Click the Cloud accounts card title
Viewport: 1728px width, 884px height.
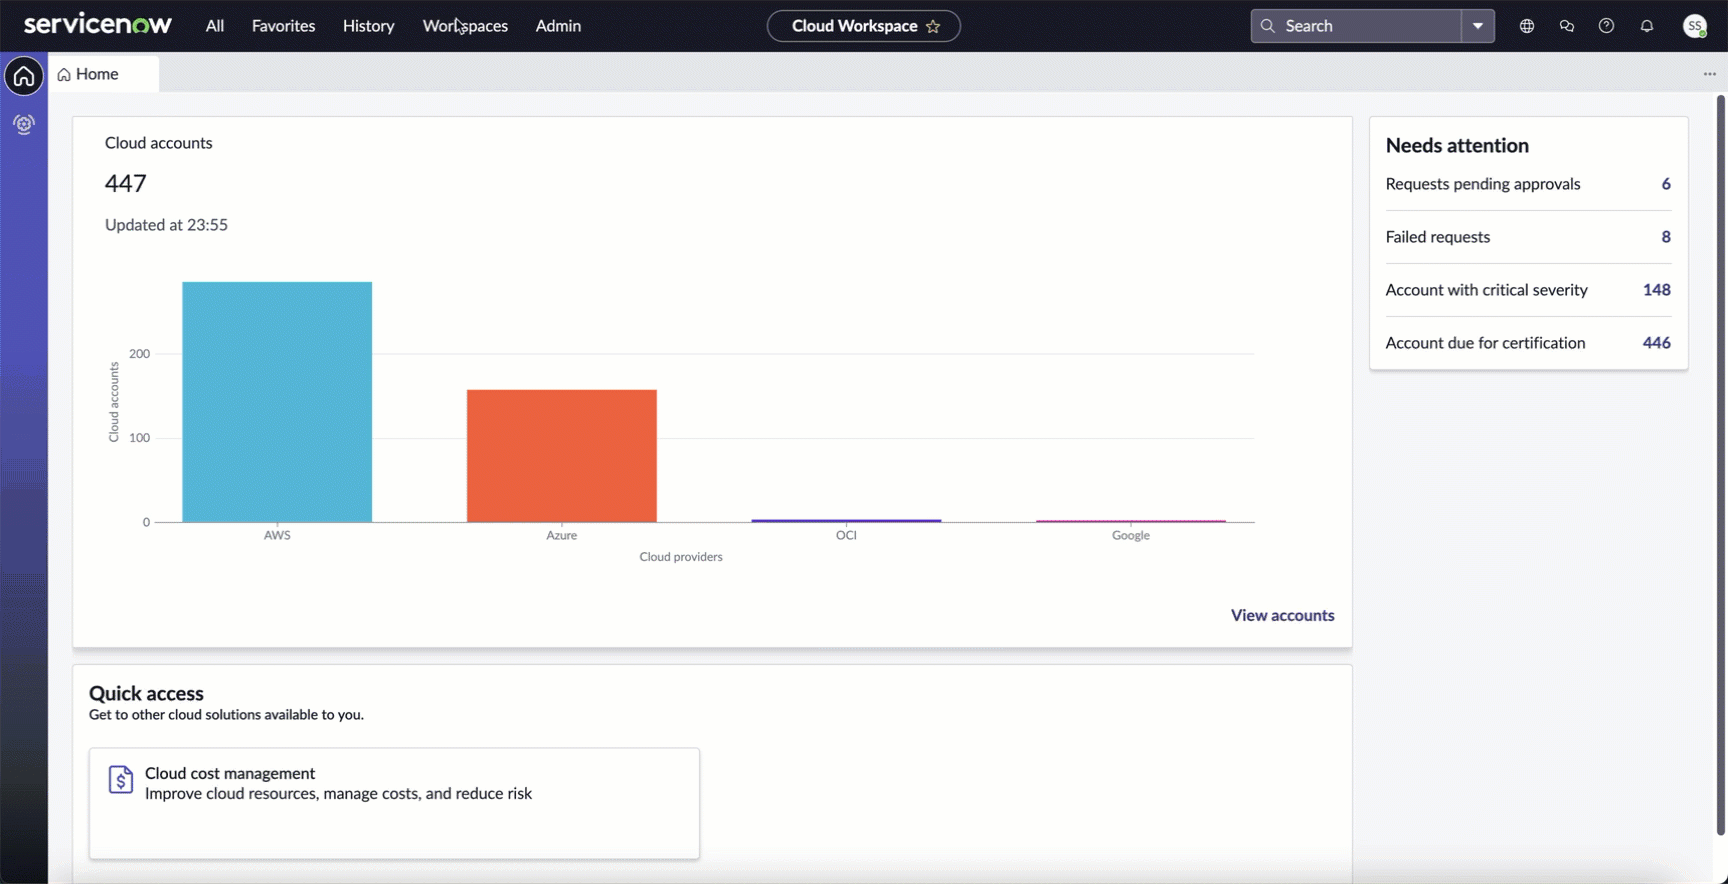[158, 143]
